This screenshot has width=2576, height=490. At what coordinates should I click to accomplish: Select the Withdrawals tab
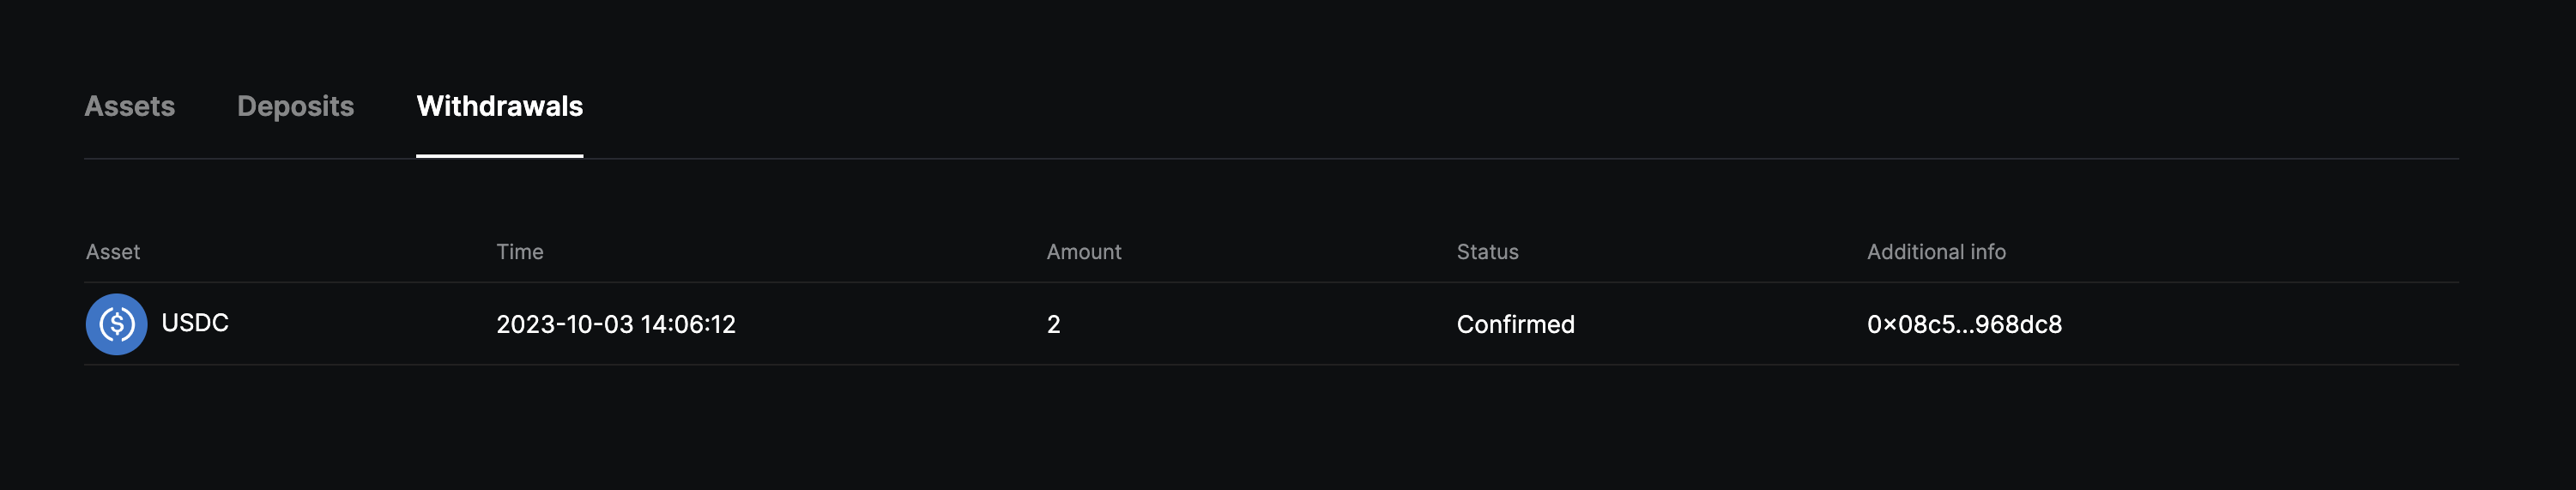[x=499, y=106]
